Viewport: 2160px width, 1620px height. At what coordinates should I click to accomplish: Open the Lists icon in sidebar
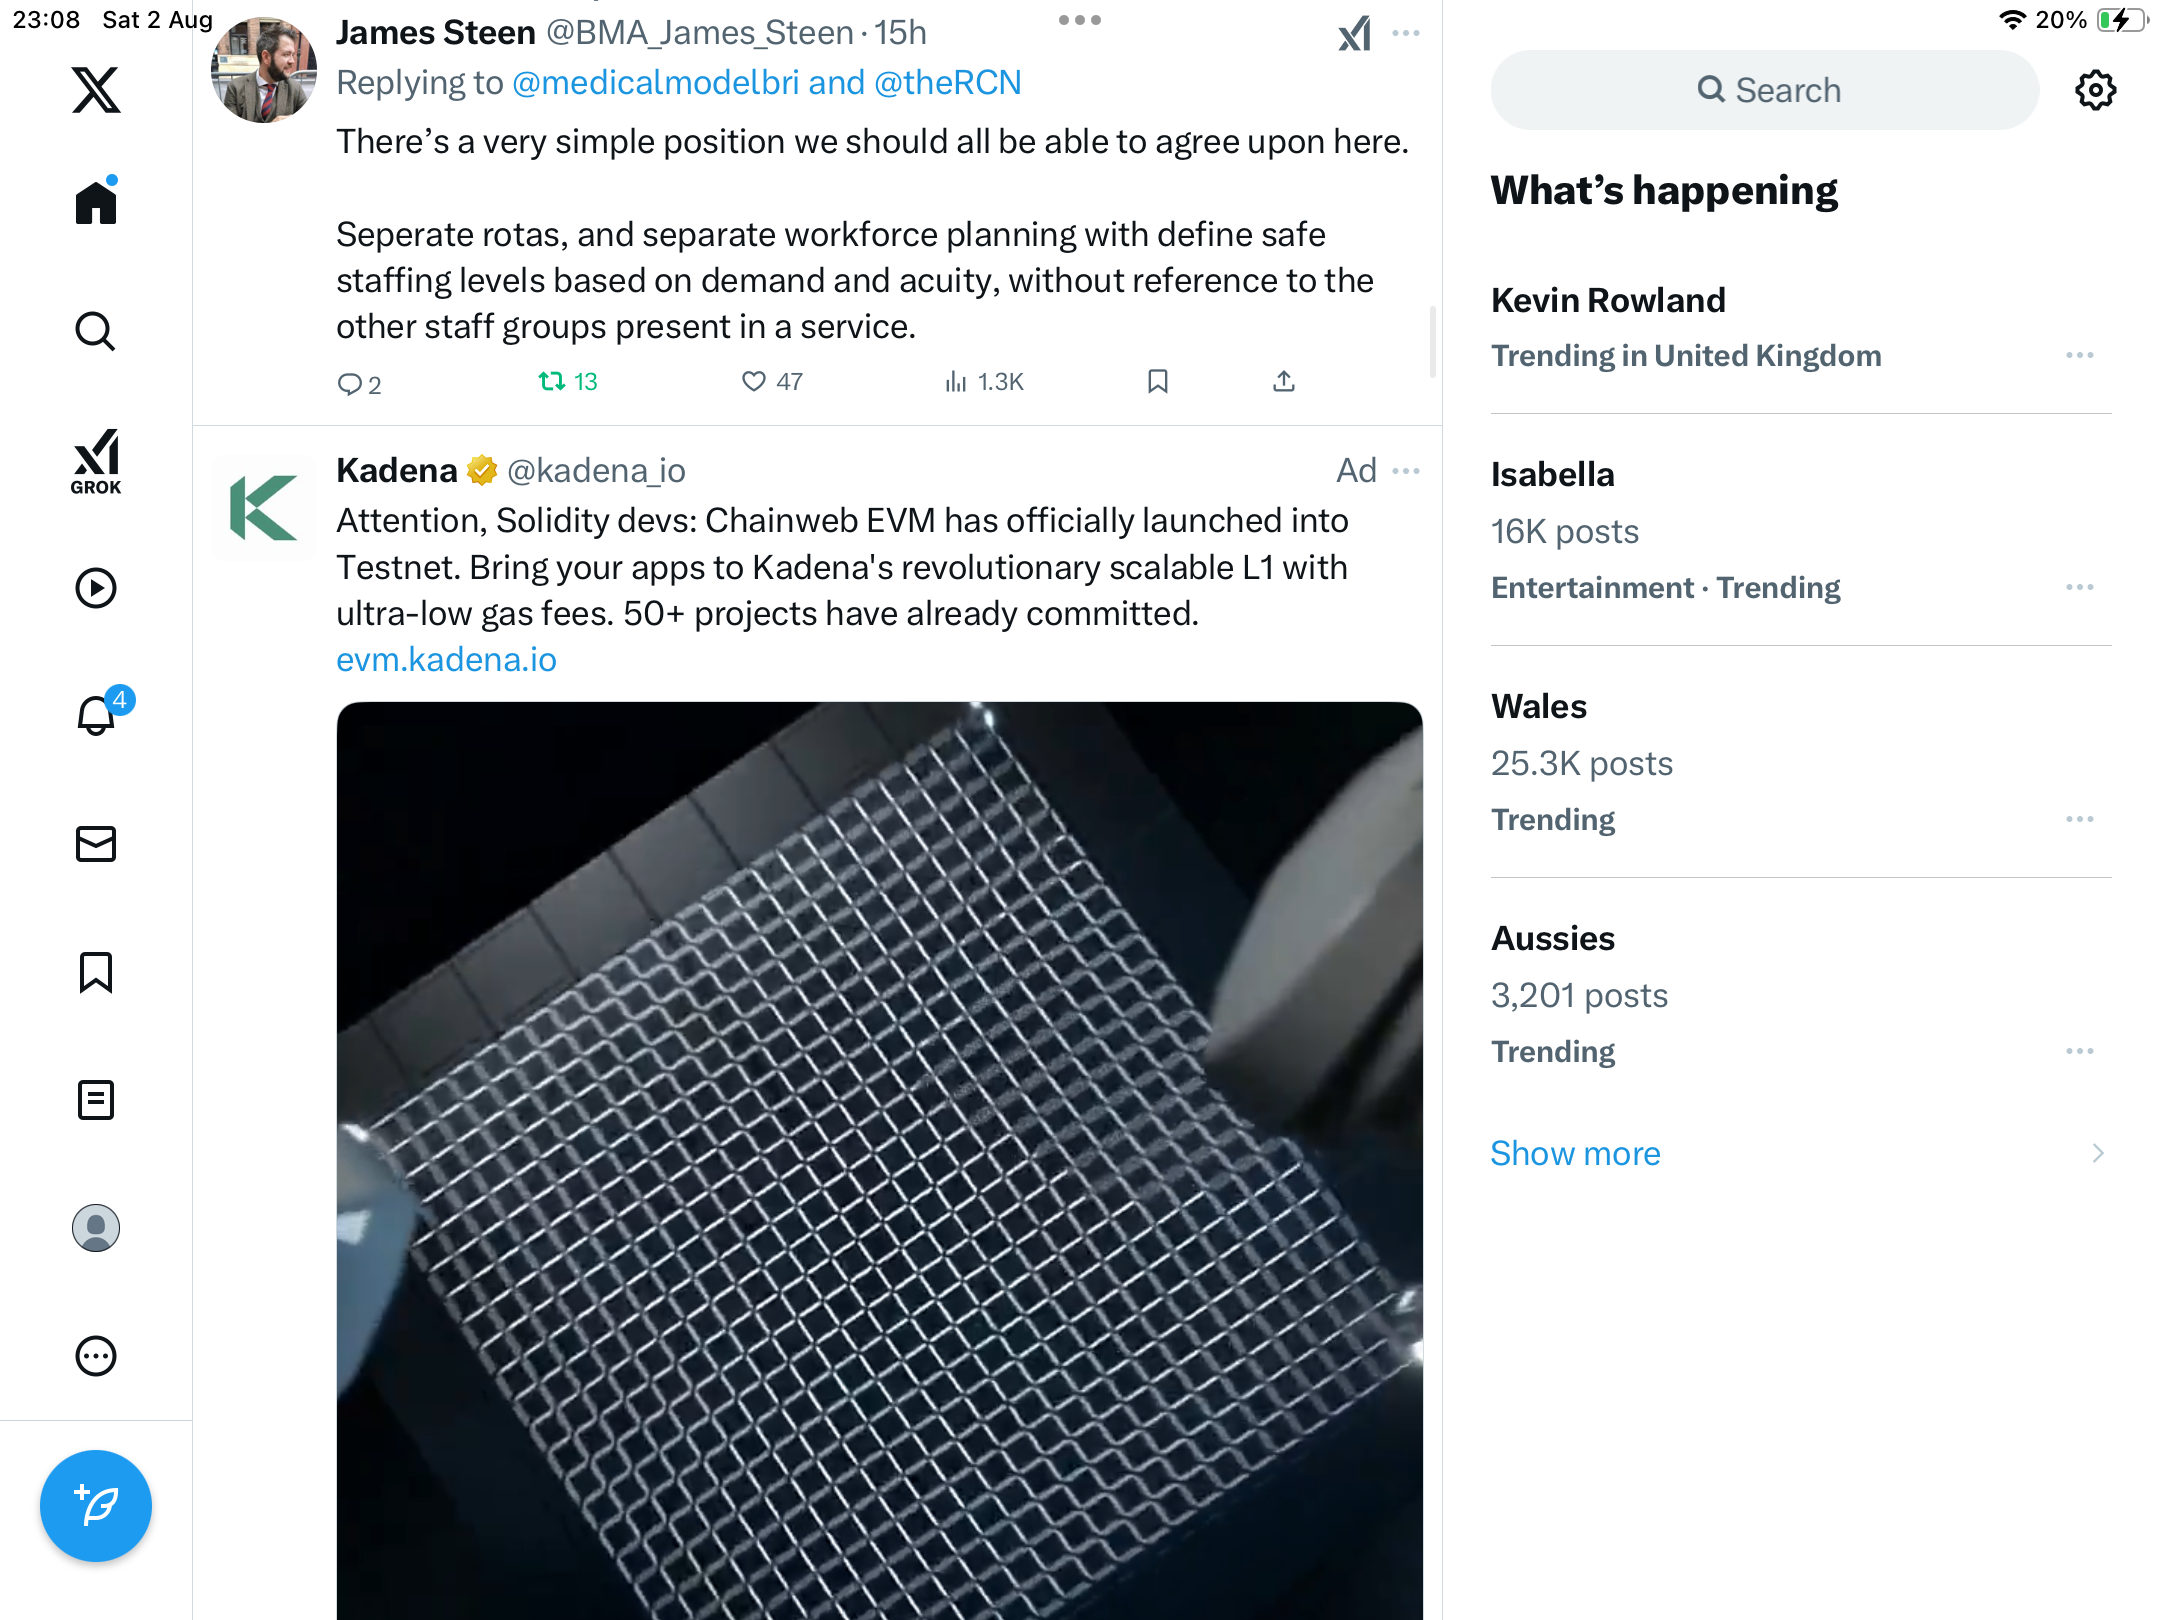(x=96, y=1100)
